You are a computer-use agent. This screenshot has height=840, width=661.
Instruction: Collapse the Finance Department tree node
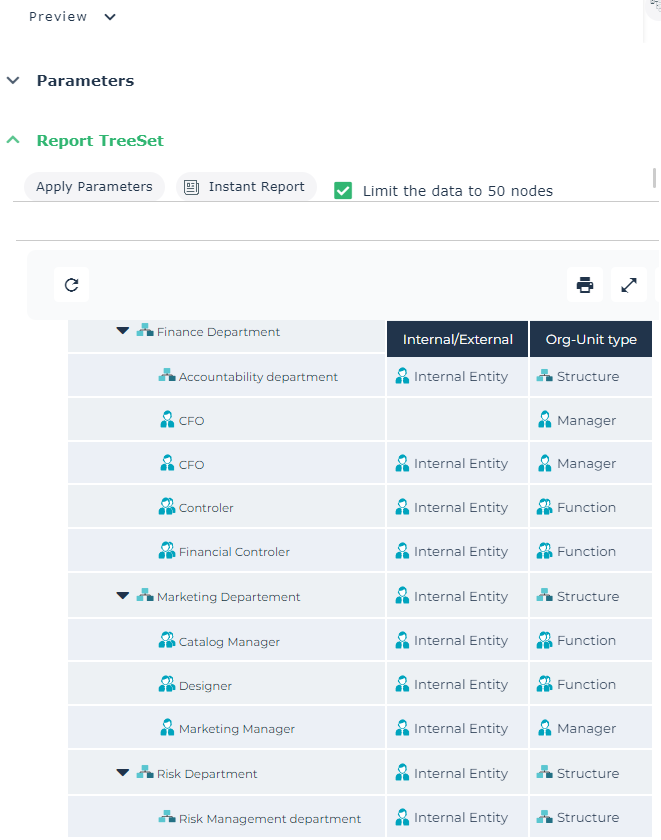(x=123, y=331)
